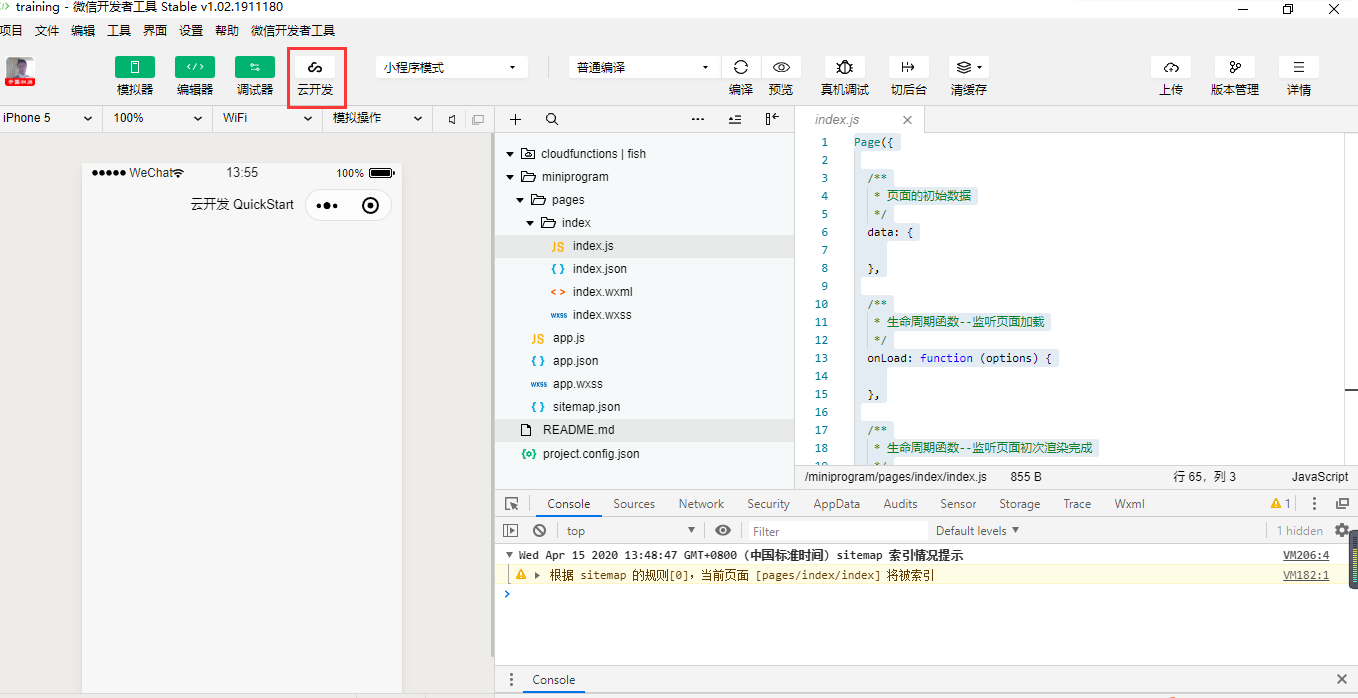
Task: Open the 模拟操作 dropdown
Action: coord(377,118)
